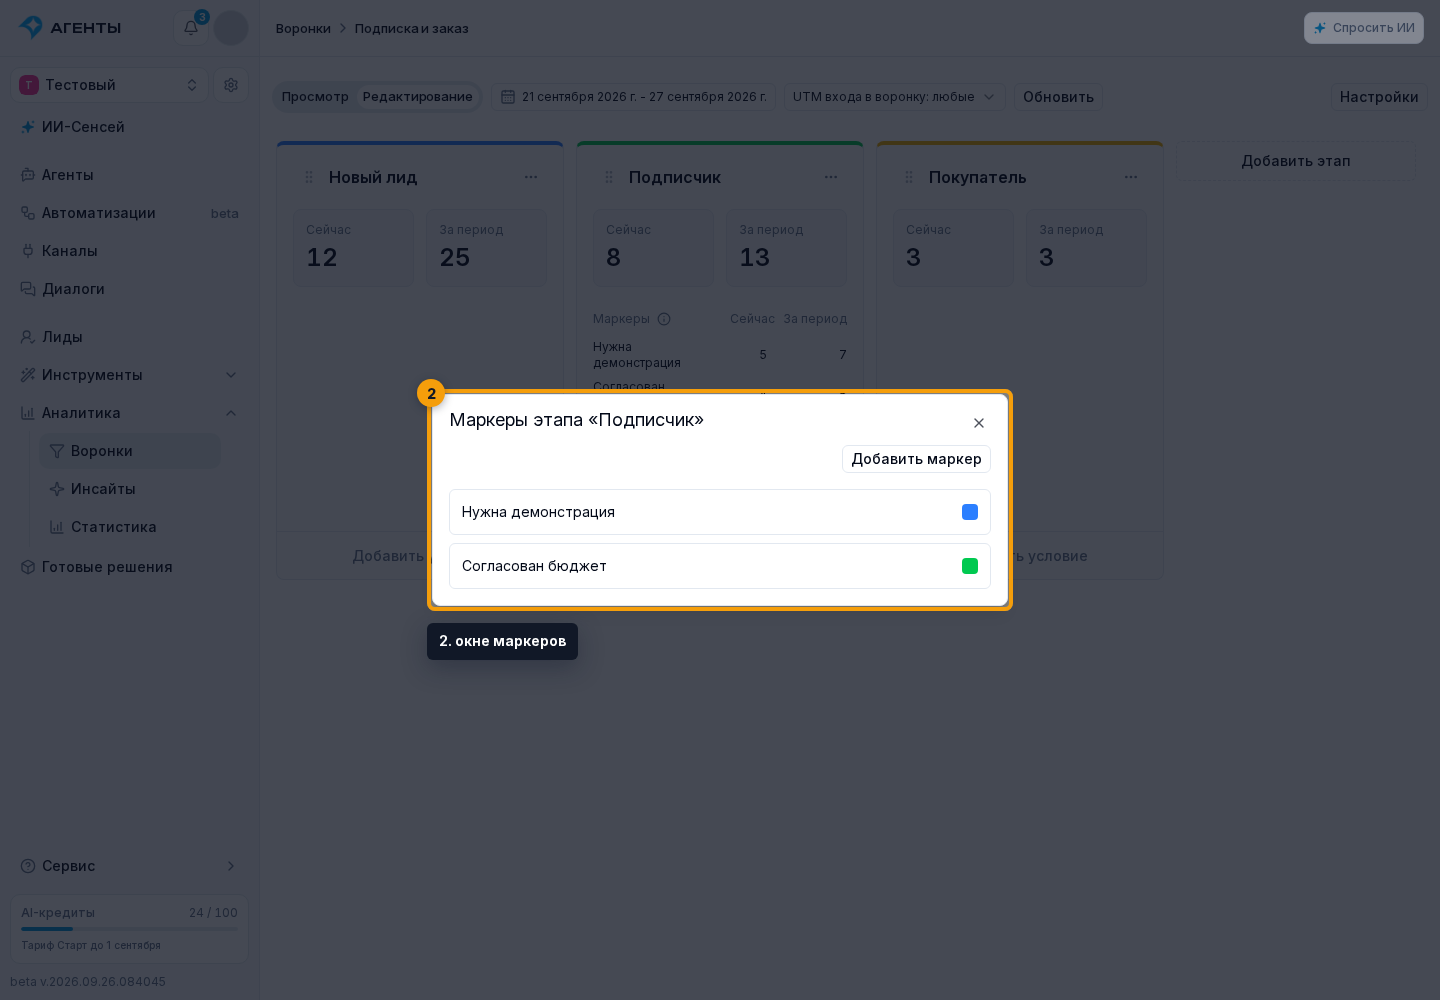1440x1000 pixels.
Task: Click the Покупатель Сейчас card
Action: coord(953,247)
